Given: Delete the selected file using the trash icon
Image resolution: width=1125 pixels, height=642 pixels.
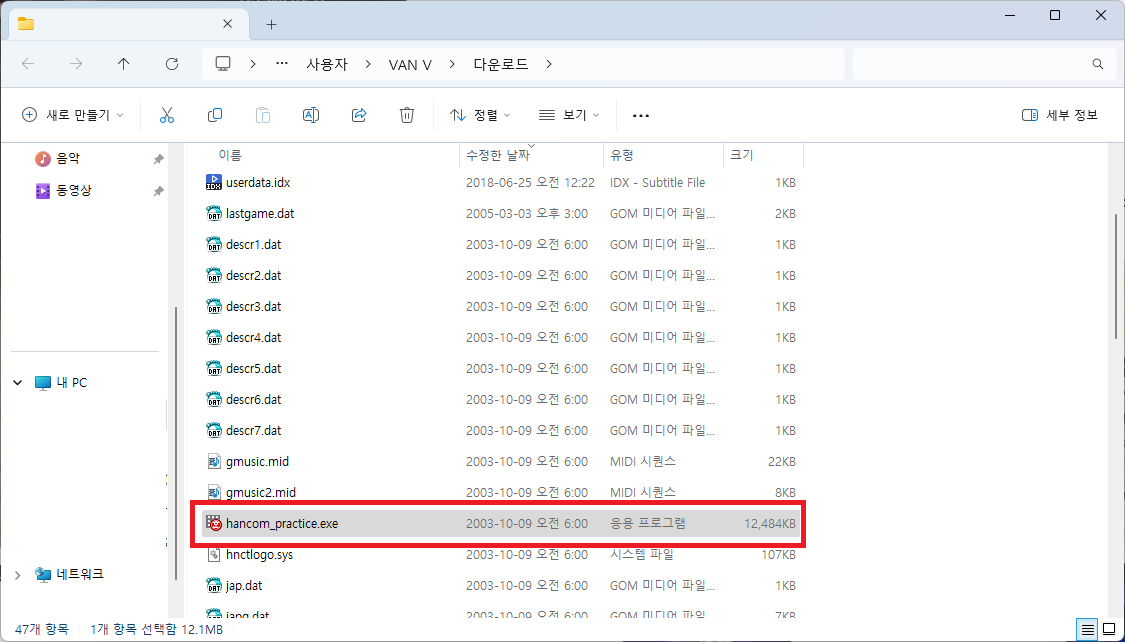Looking at the screenshot, I should click(407, 114).
